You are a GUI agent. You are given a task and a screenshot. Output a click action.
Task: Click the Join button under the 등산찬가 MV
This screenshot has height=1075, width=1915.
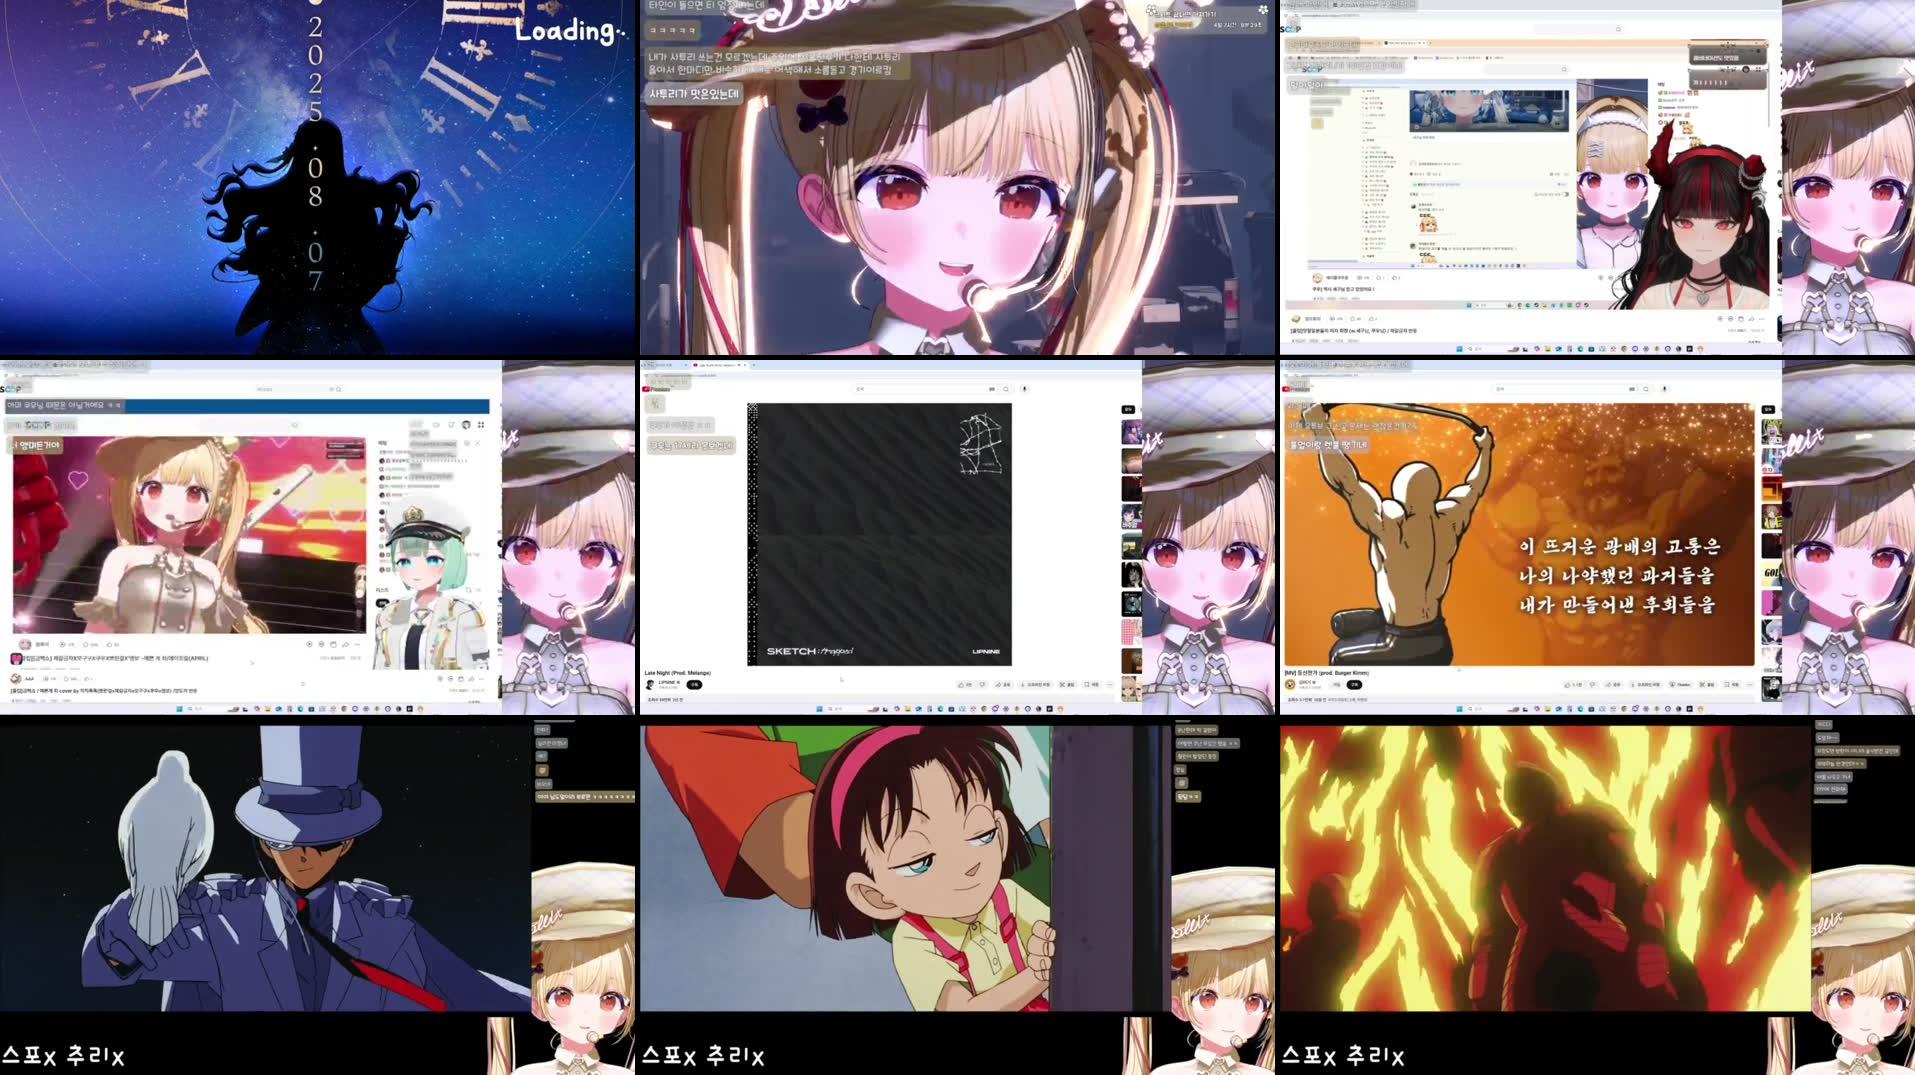1337,685
